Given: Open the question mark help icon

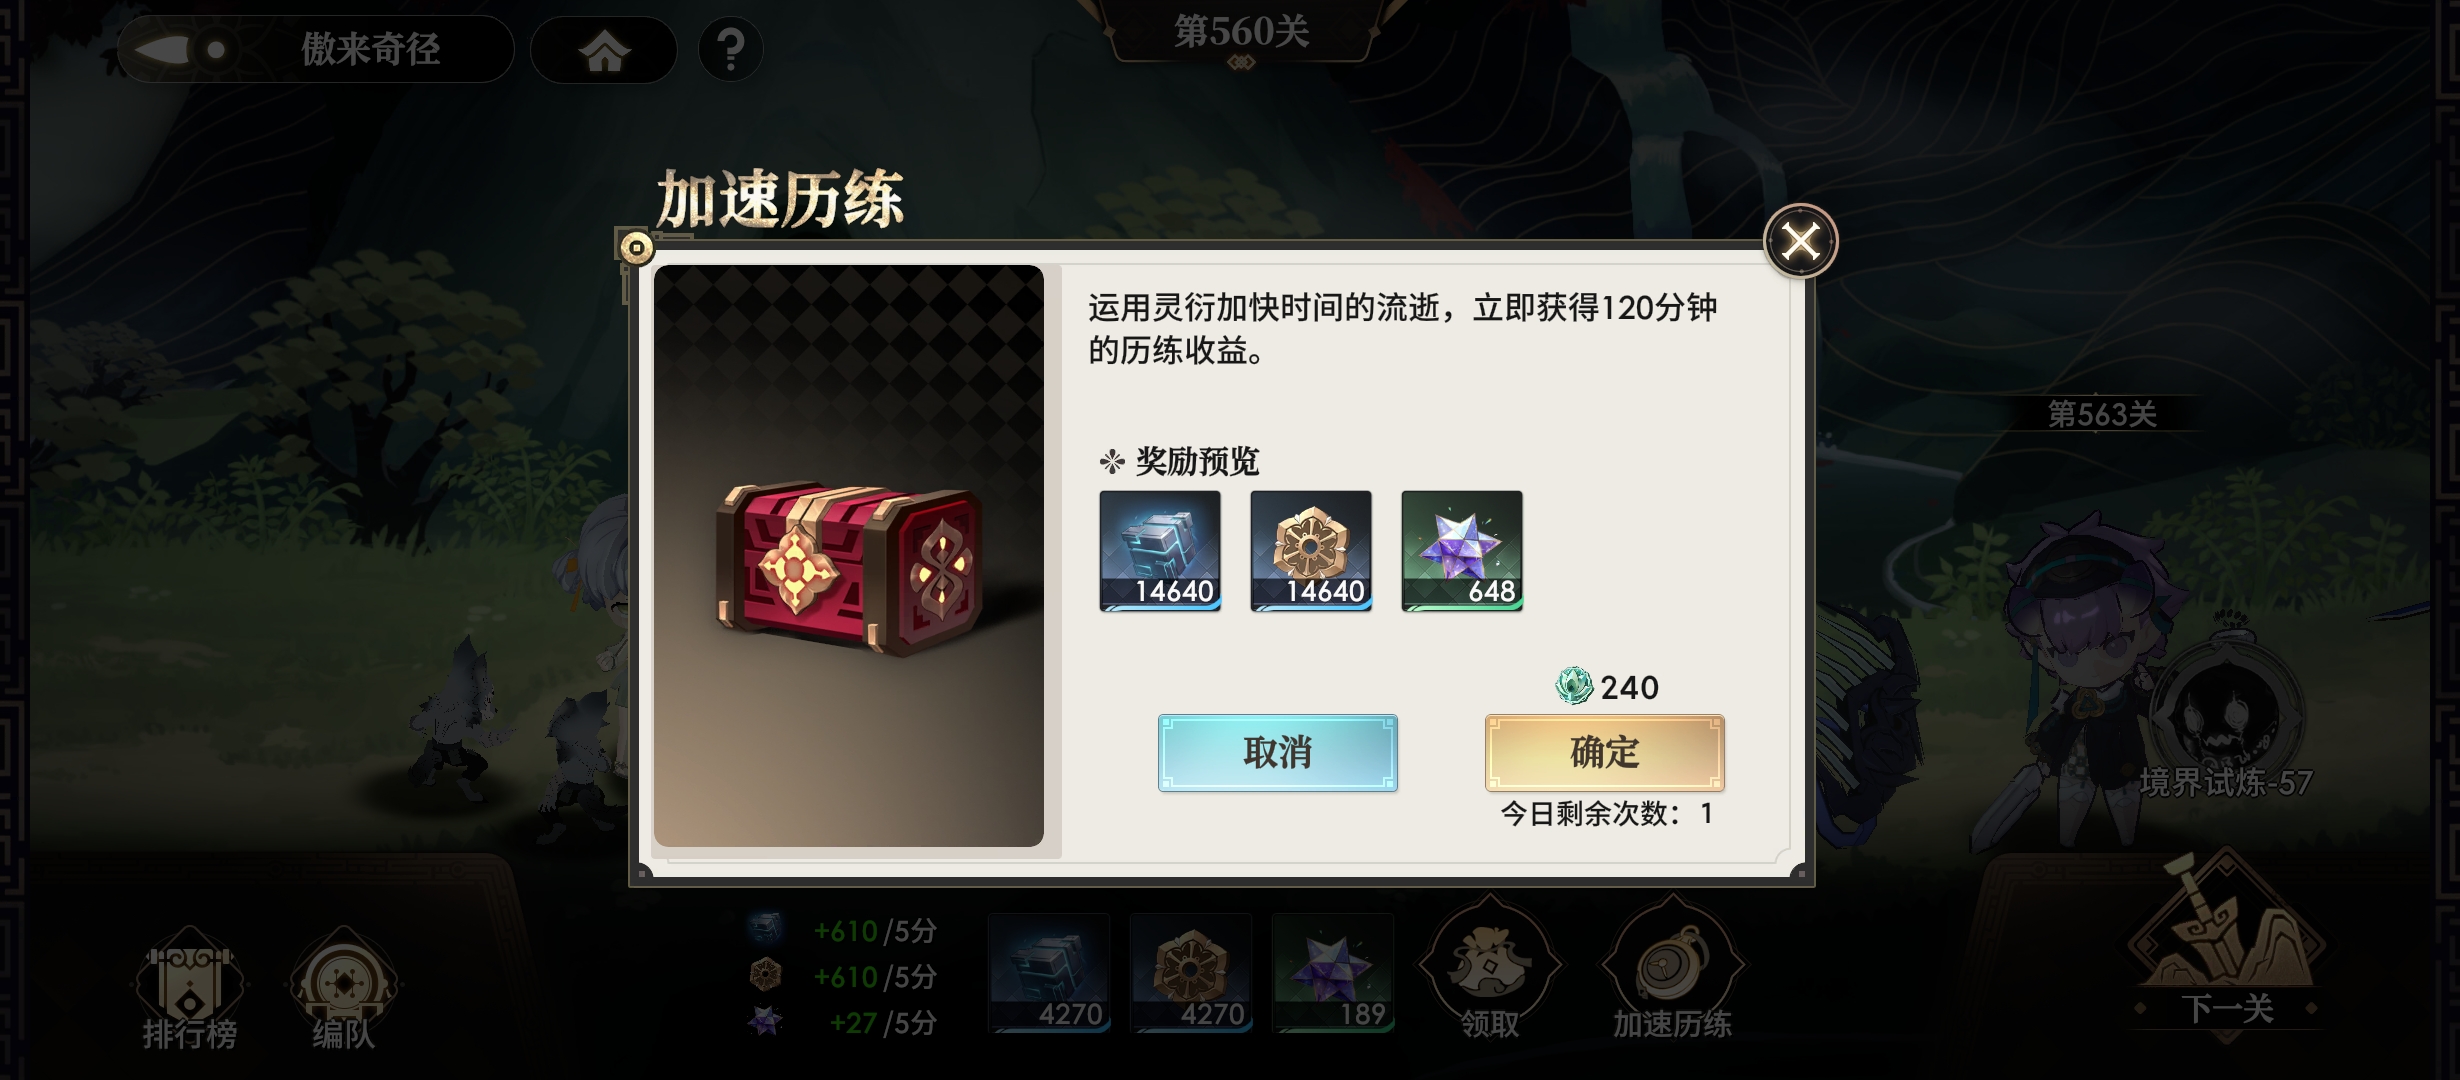Looking at the screenshot, I should click(x=731, y=49).
